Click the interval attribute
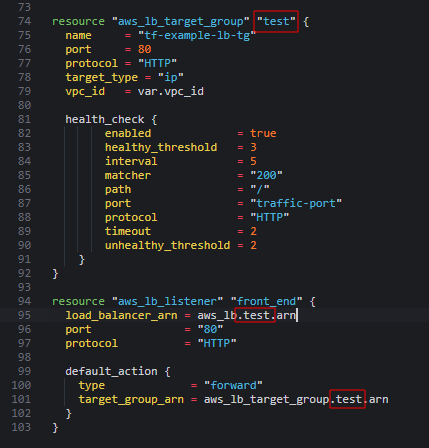The image size is (429, 448). click(131, 161)
